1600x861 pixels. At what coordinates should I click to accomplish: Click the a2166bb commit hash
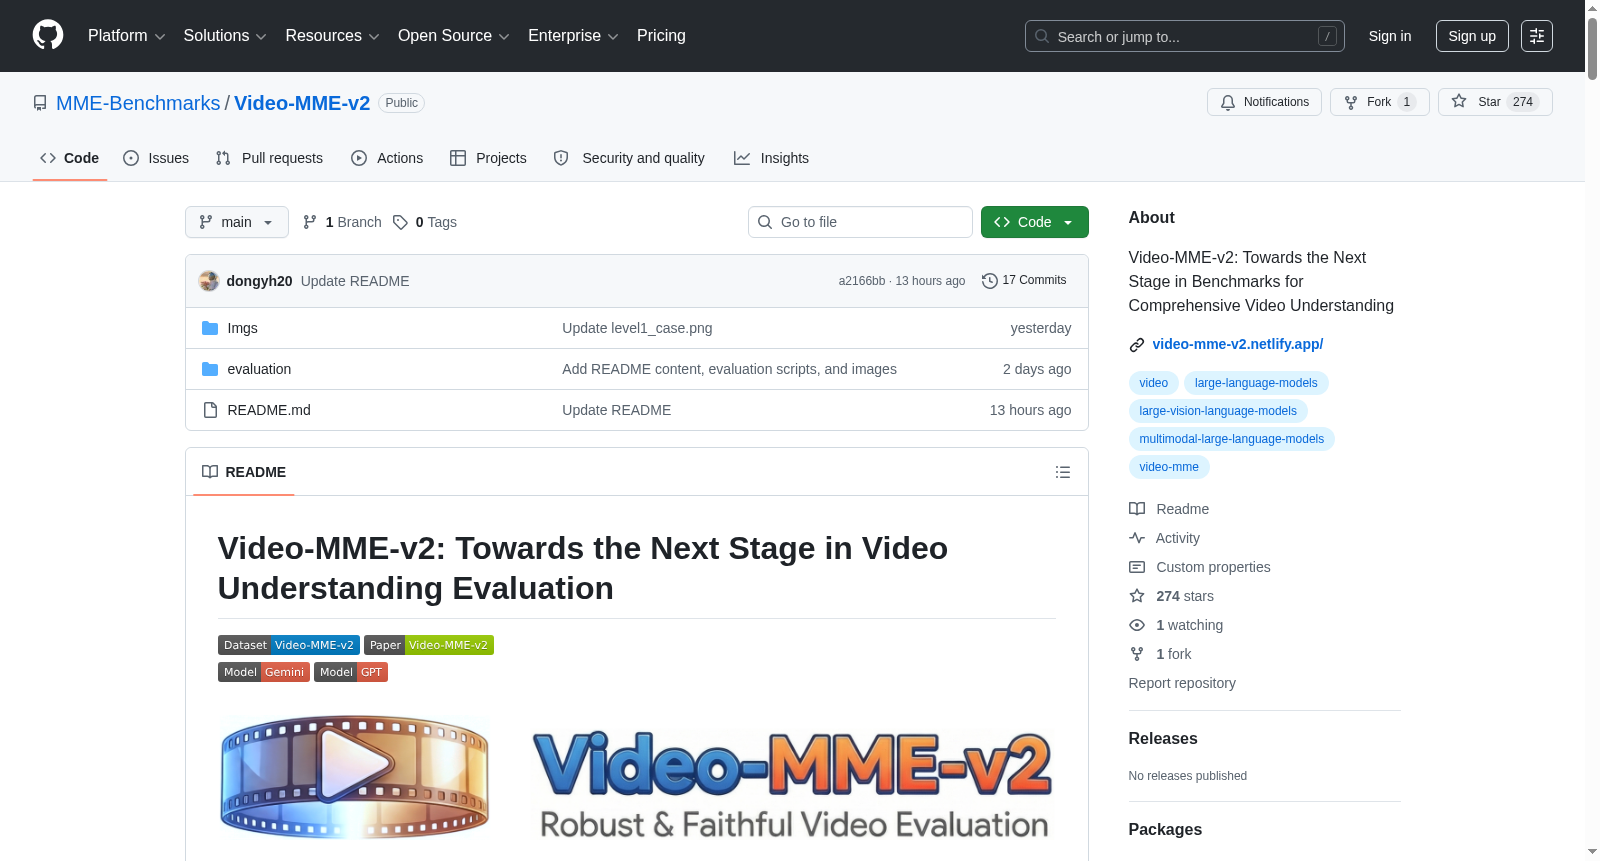point(862,281)
